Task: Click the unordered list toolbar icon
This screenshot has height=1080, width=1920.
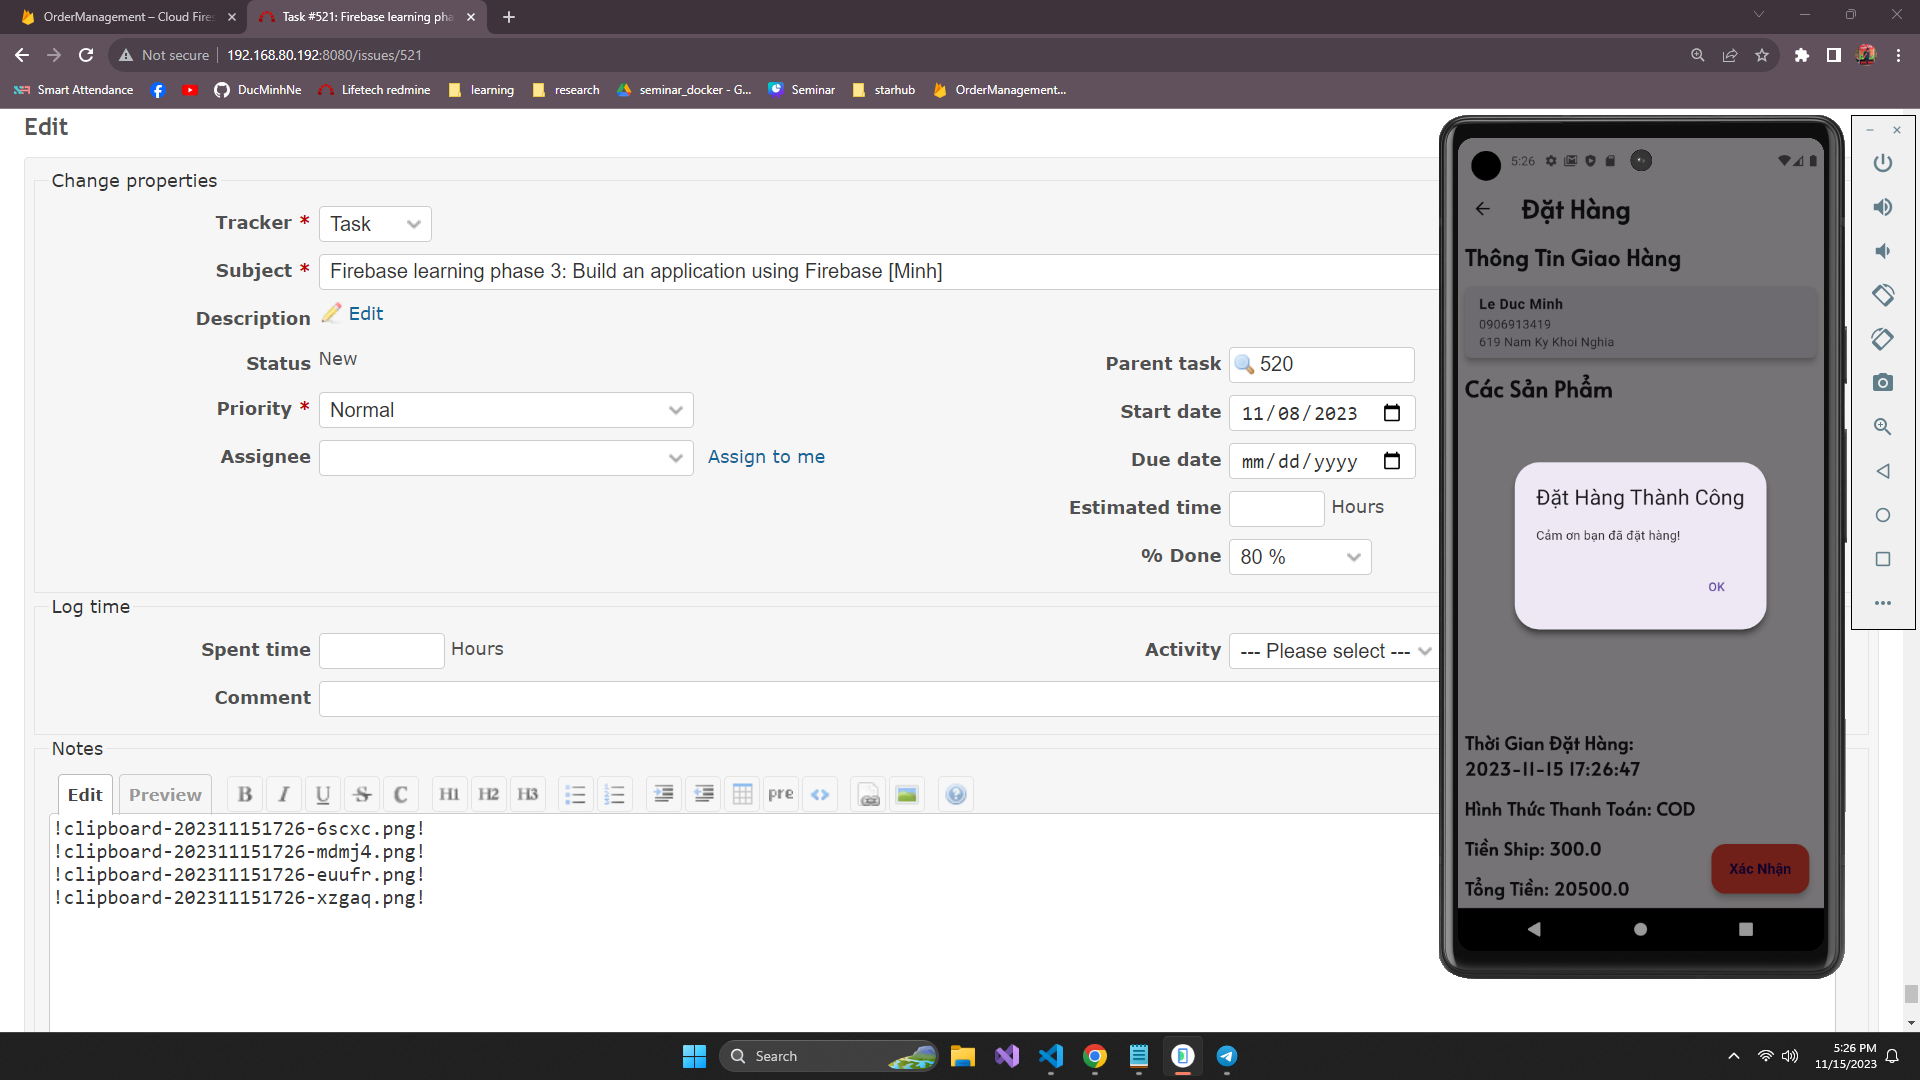Action: [575, 795]
